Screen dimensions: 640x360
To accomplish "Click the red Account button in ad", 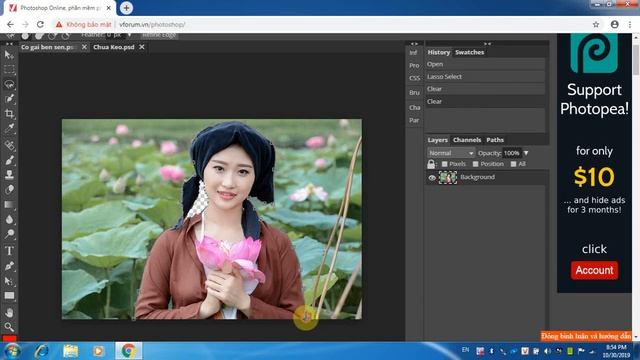I will pos(594,270).
